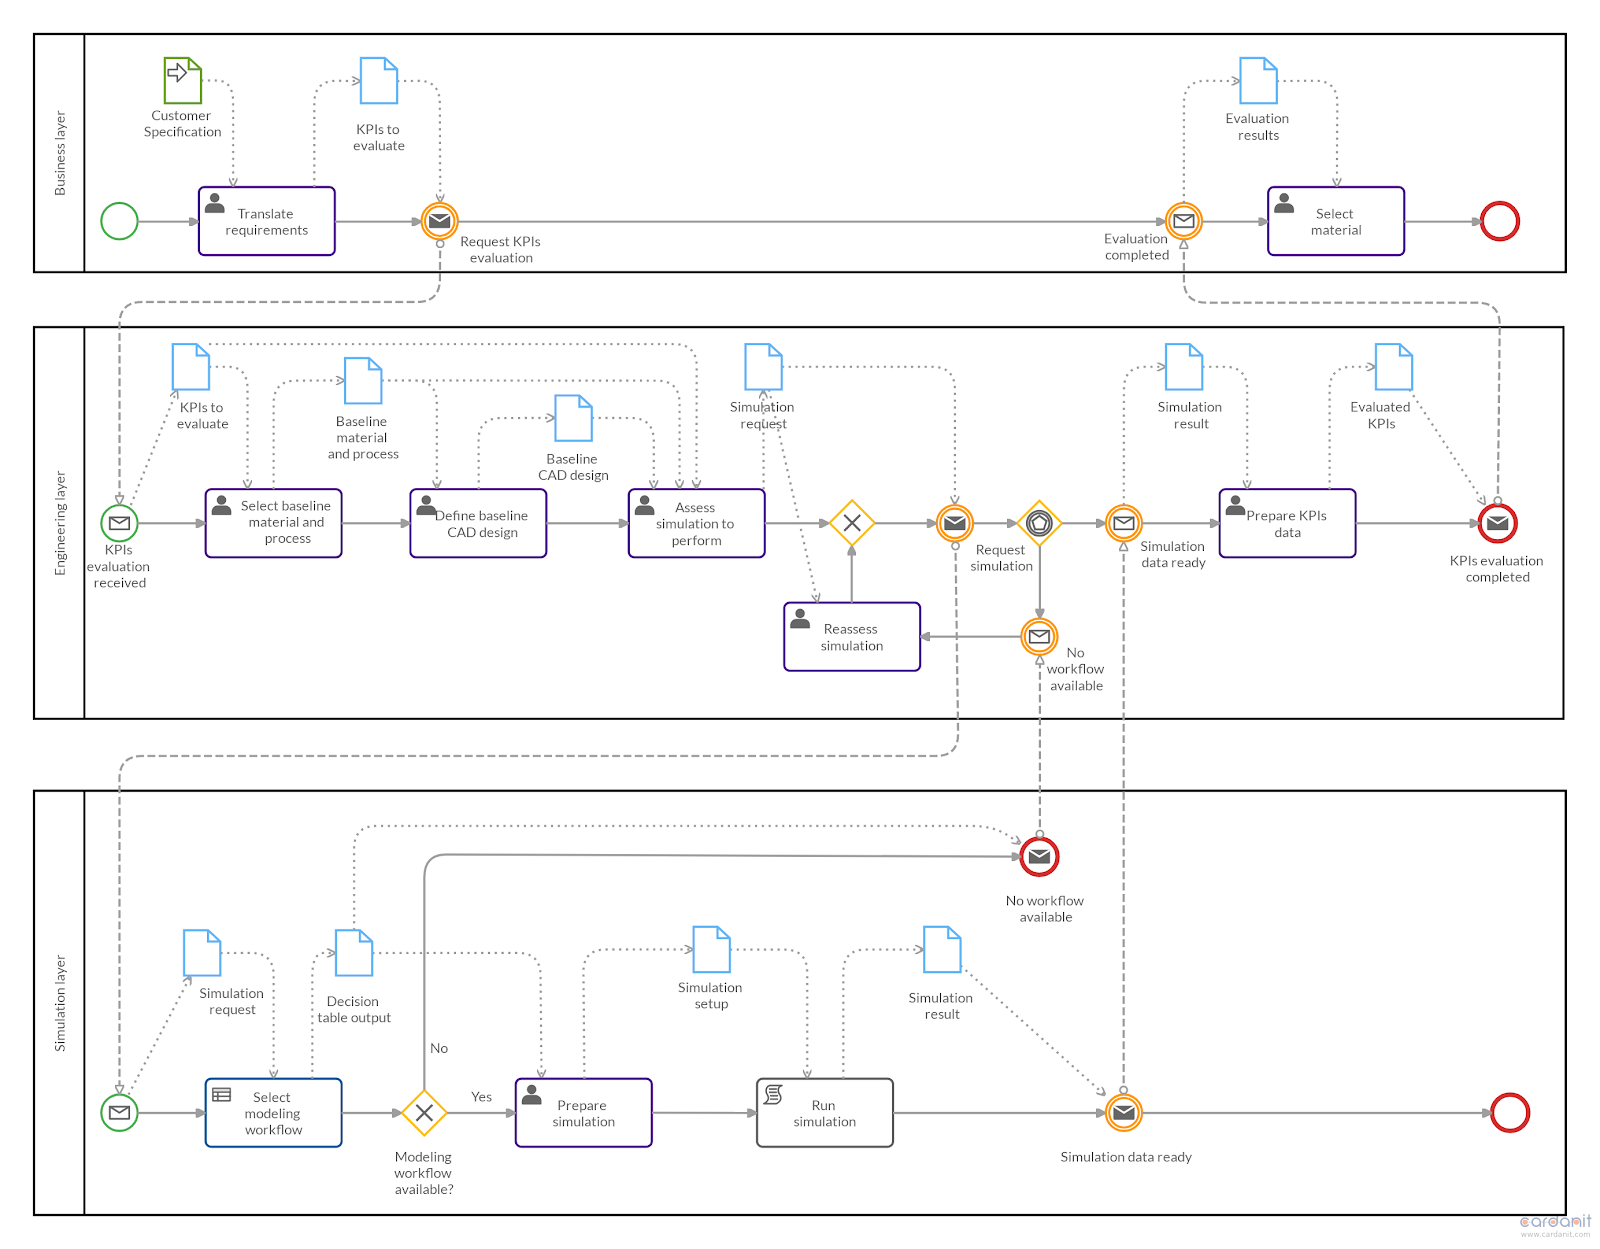Click the Select modeling workflow task
This screenshot has width=1600, height=1249.
click(x=274, y=1113)
